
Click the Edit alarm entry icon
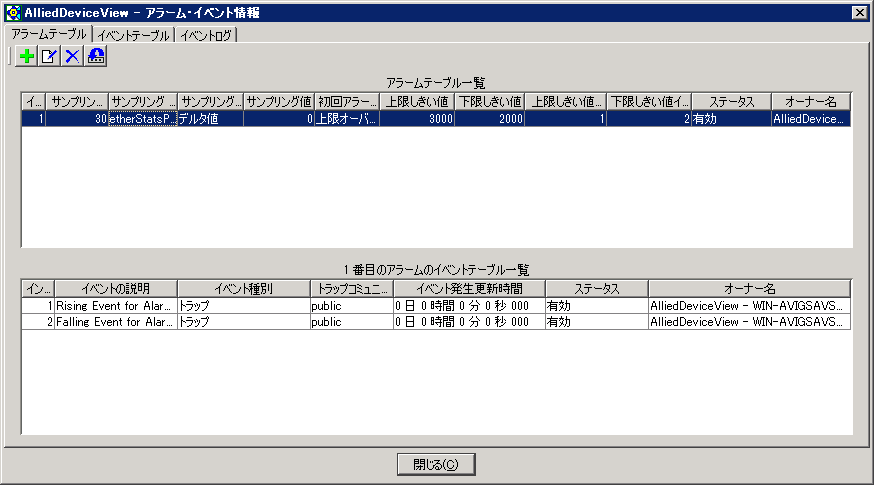click(50, 57)
